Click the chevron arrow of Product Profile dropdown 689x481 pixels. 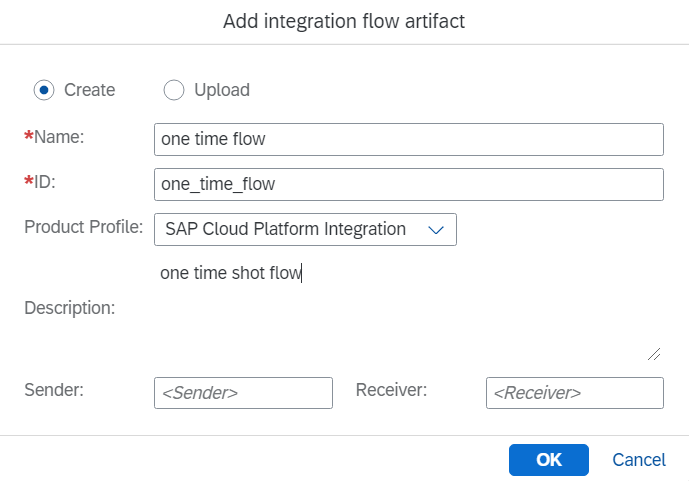(x=435, y=230)
